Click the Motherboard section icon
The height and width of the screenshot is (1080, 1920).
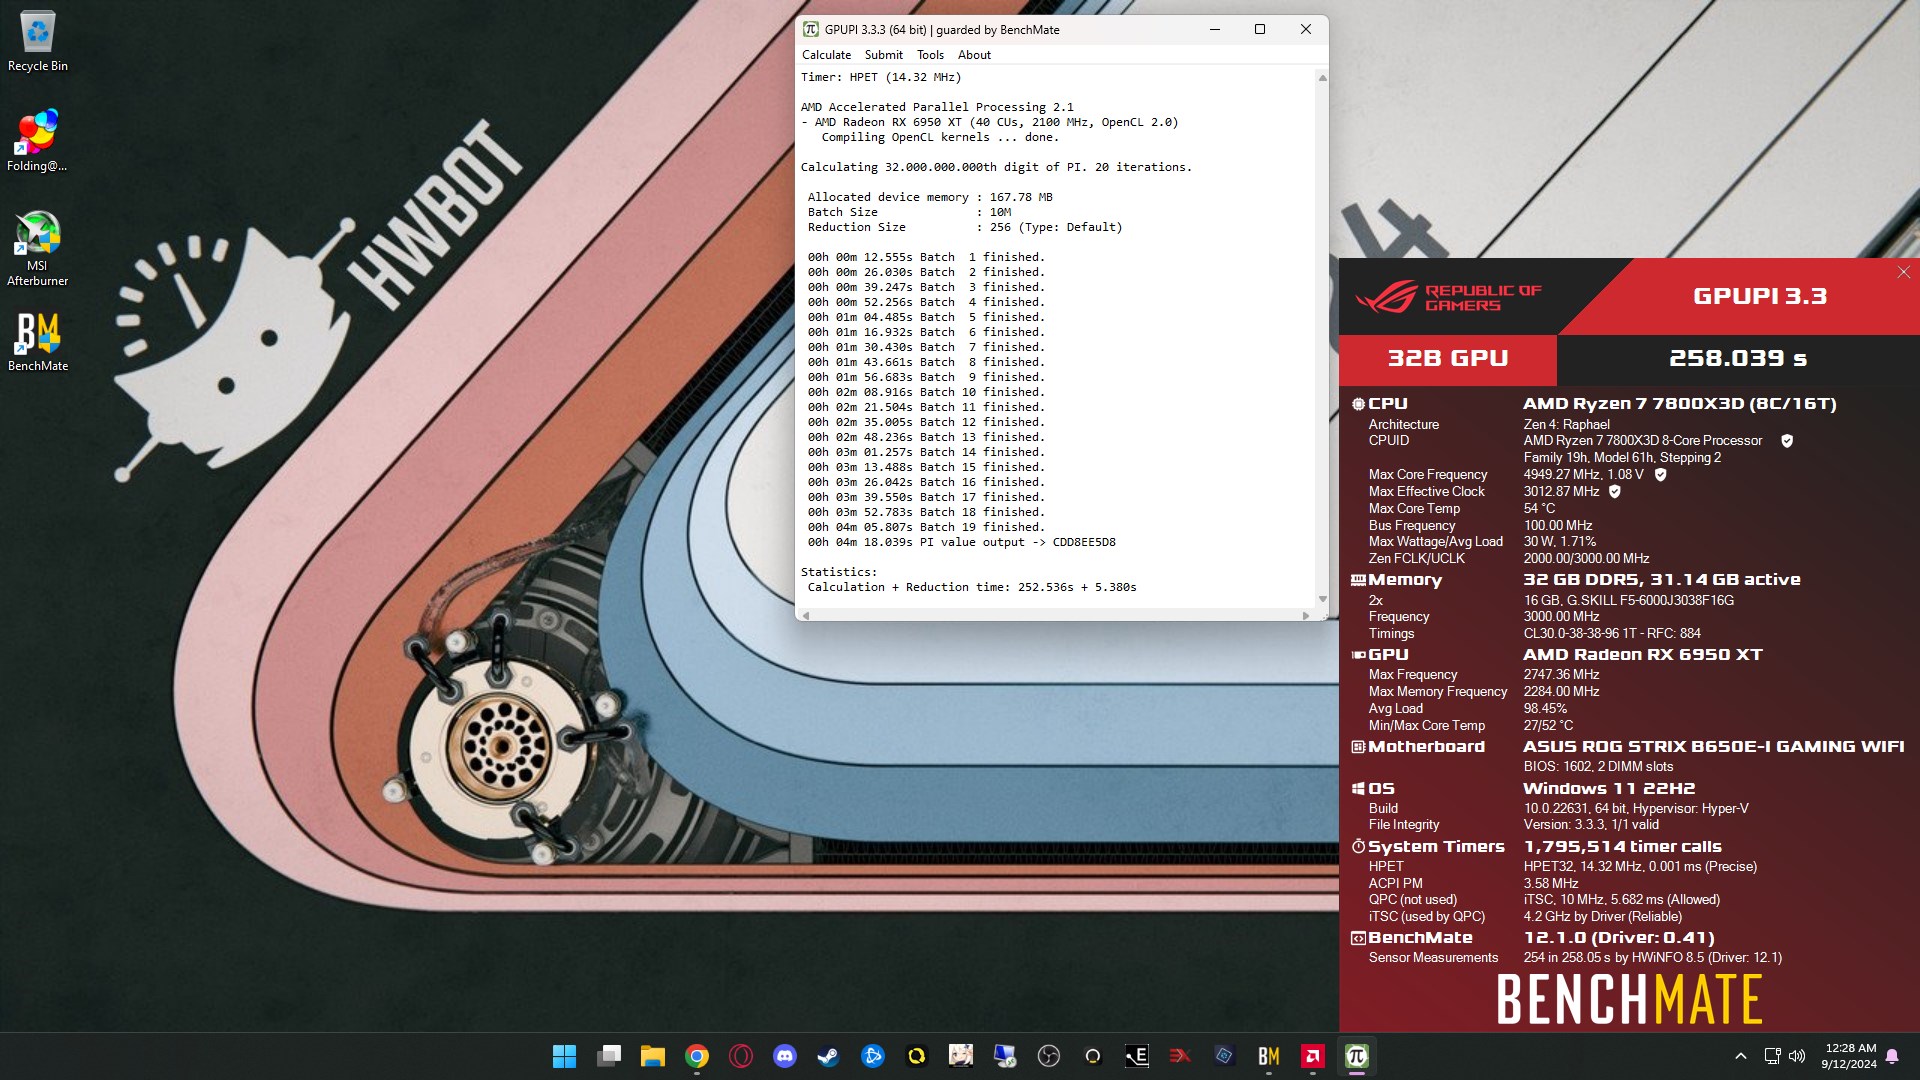(1358, 747)
